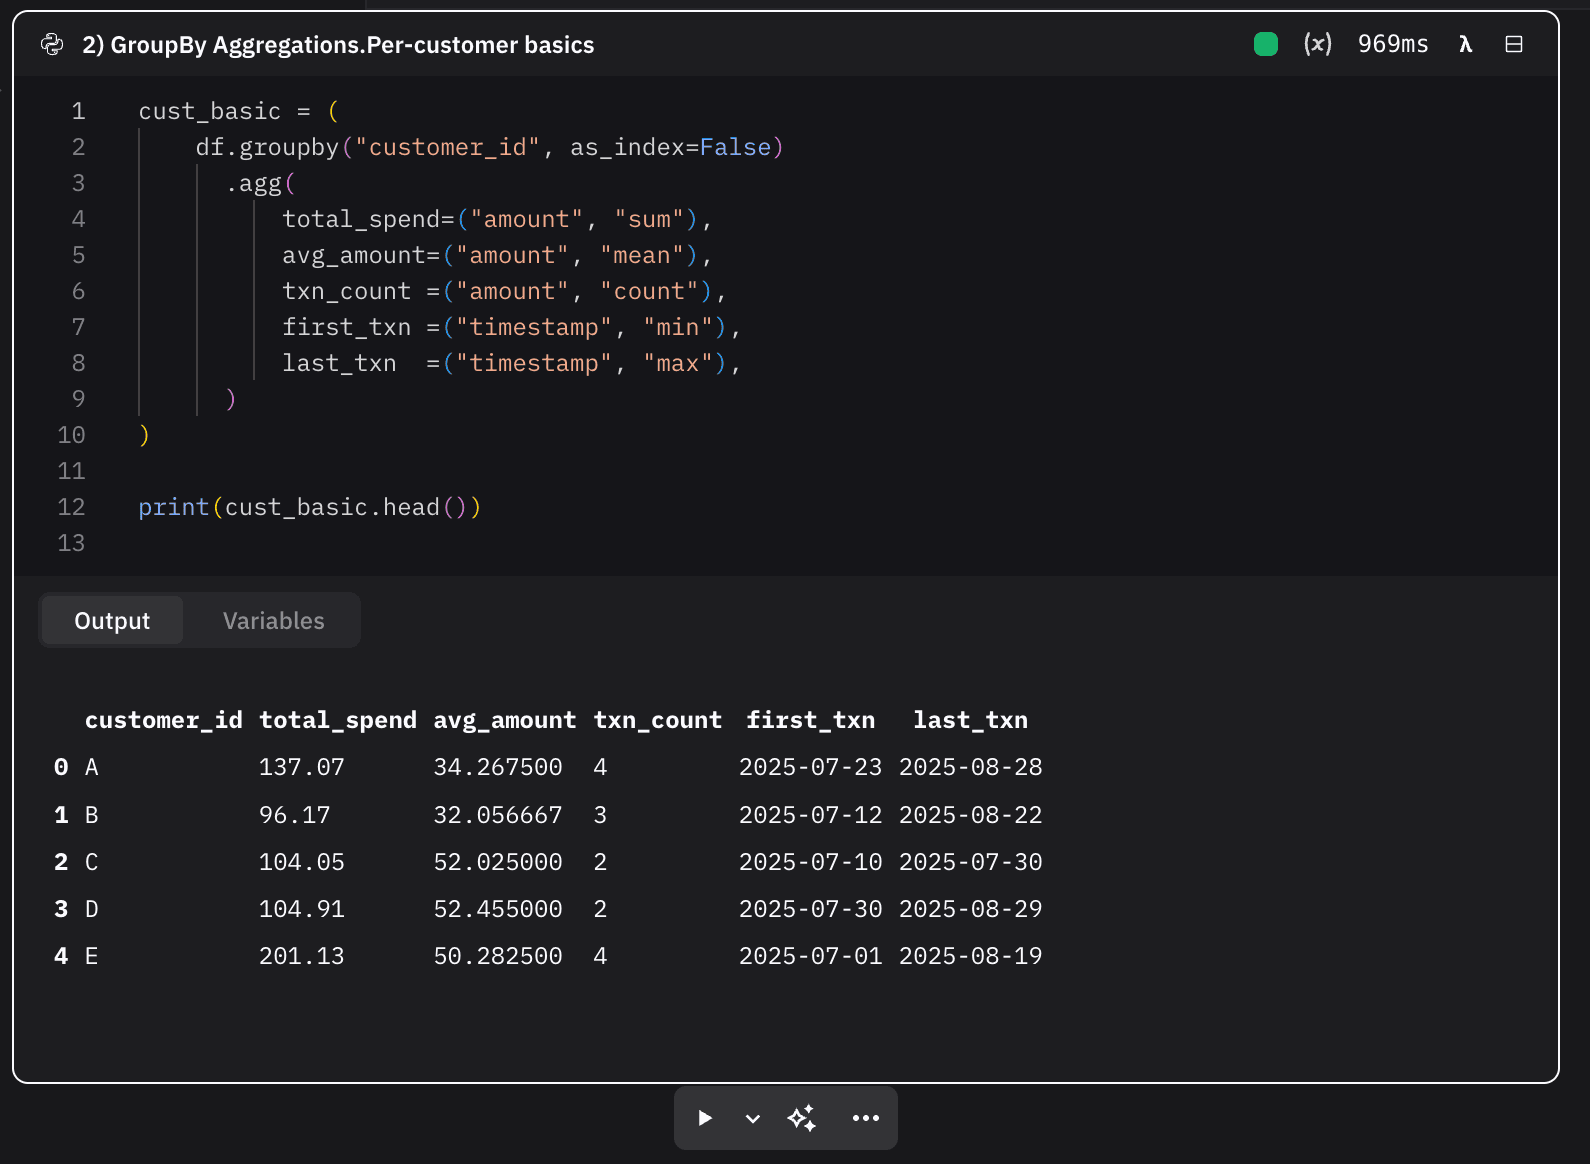
Task: Switch to the Output tab
Action: coord(112,621)
